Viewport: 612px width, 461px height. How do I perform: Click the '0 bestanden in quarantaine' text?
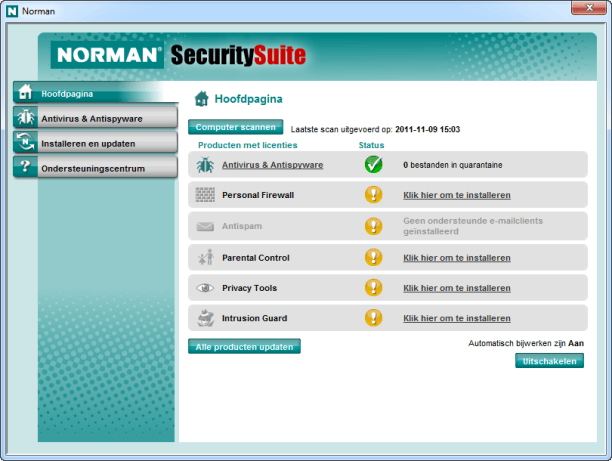pos(453,165)
